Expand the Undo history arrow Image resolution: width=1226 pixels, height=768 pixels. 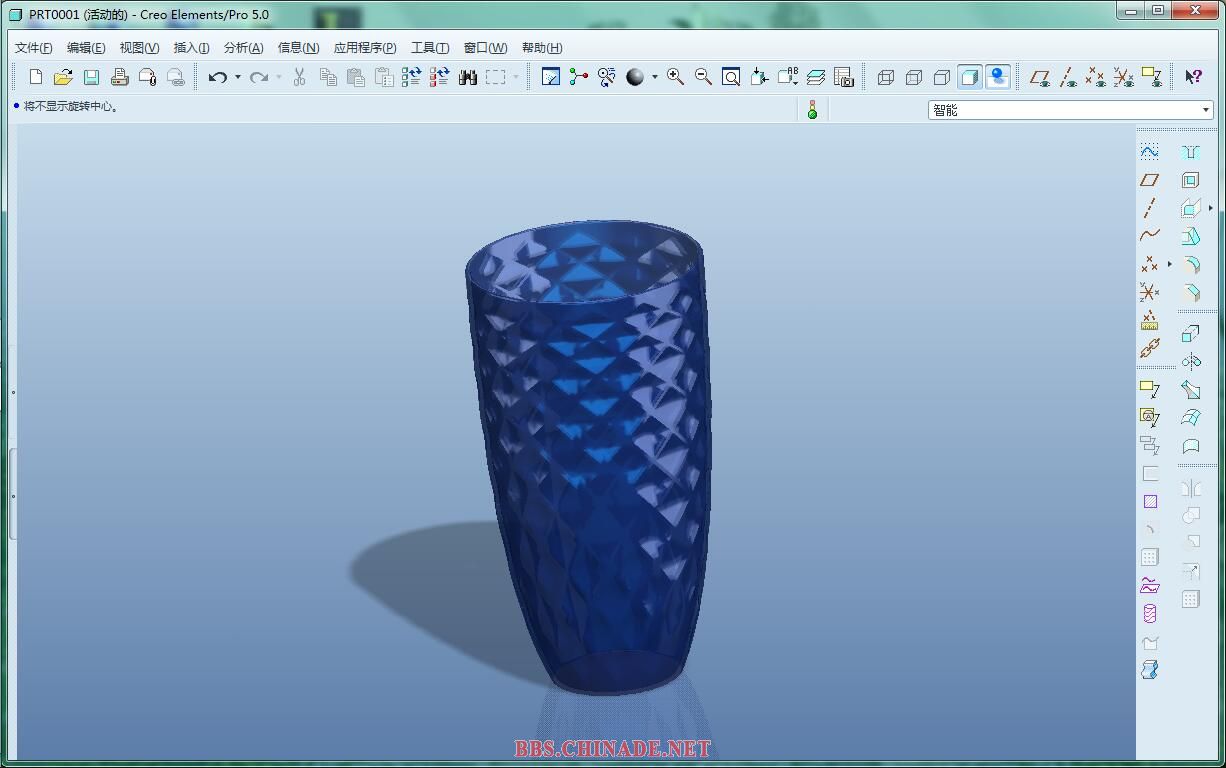(x=237, y=77)
